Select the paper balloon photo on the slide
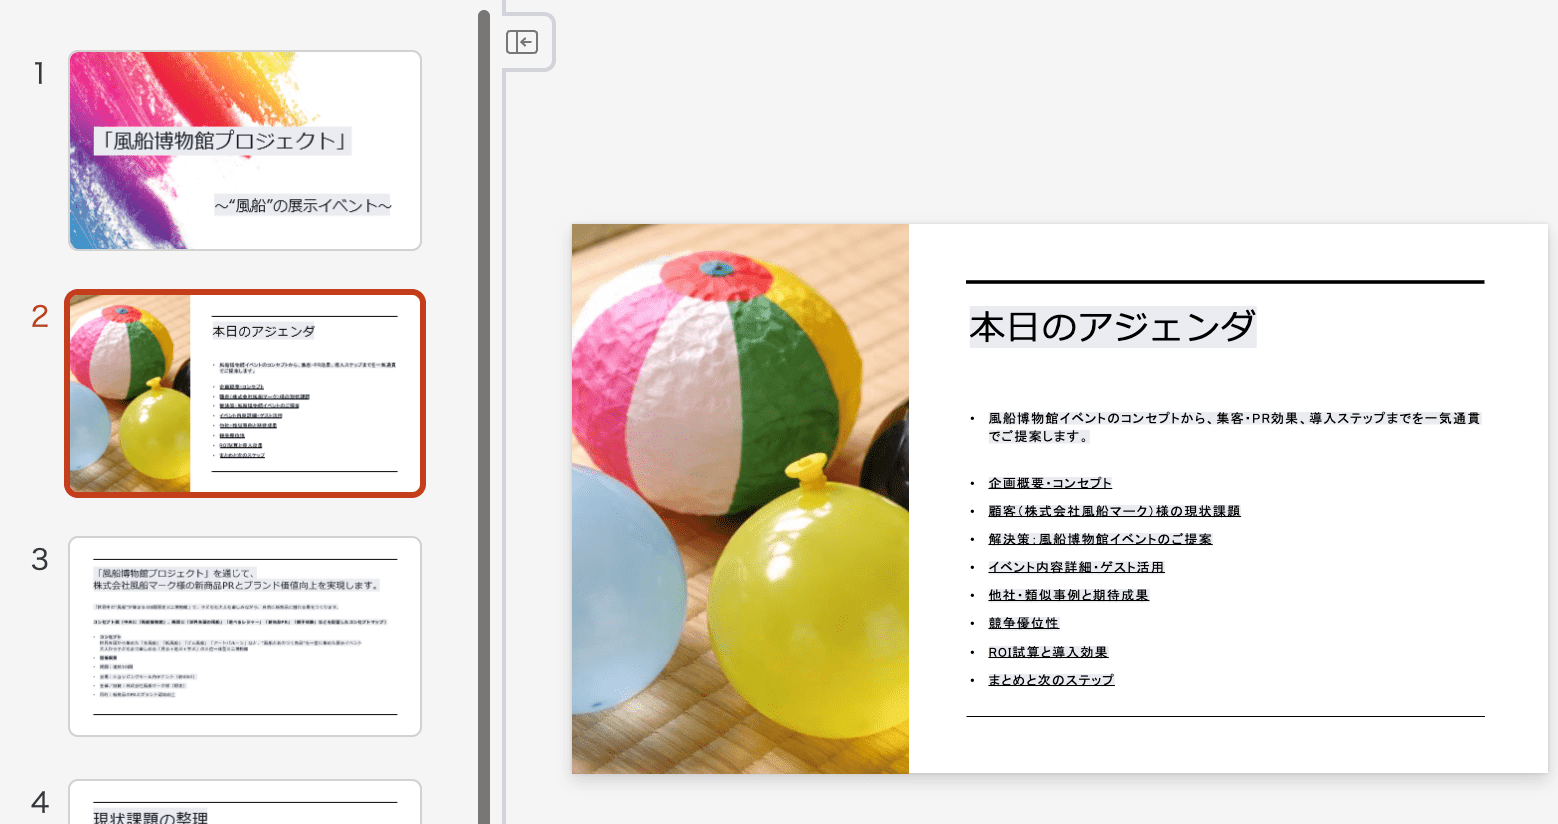The width and height of the screenshot is (1558, 824). [x=740, y=499]
